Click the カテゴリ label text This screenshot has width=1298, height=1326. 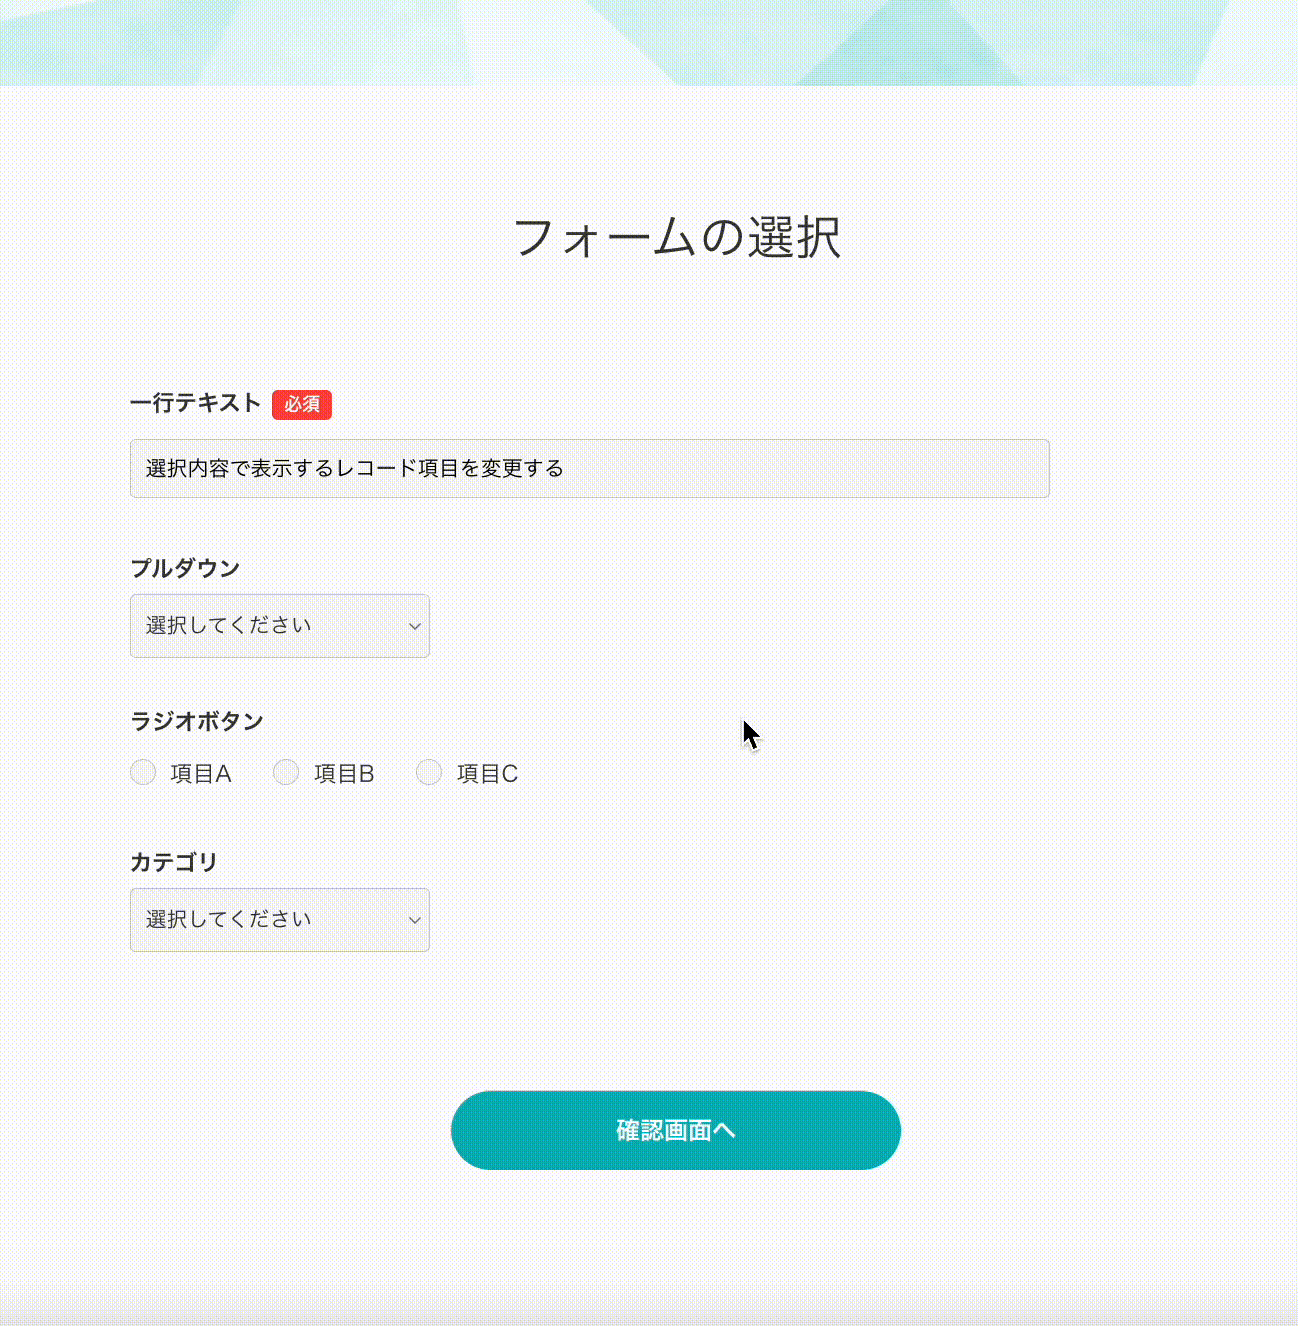(174, 862)
